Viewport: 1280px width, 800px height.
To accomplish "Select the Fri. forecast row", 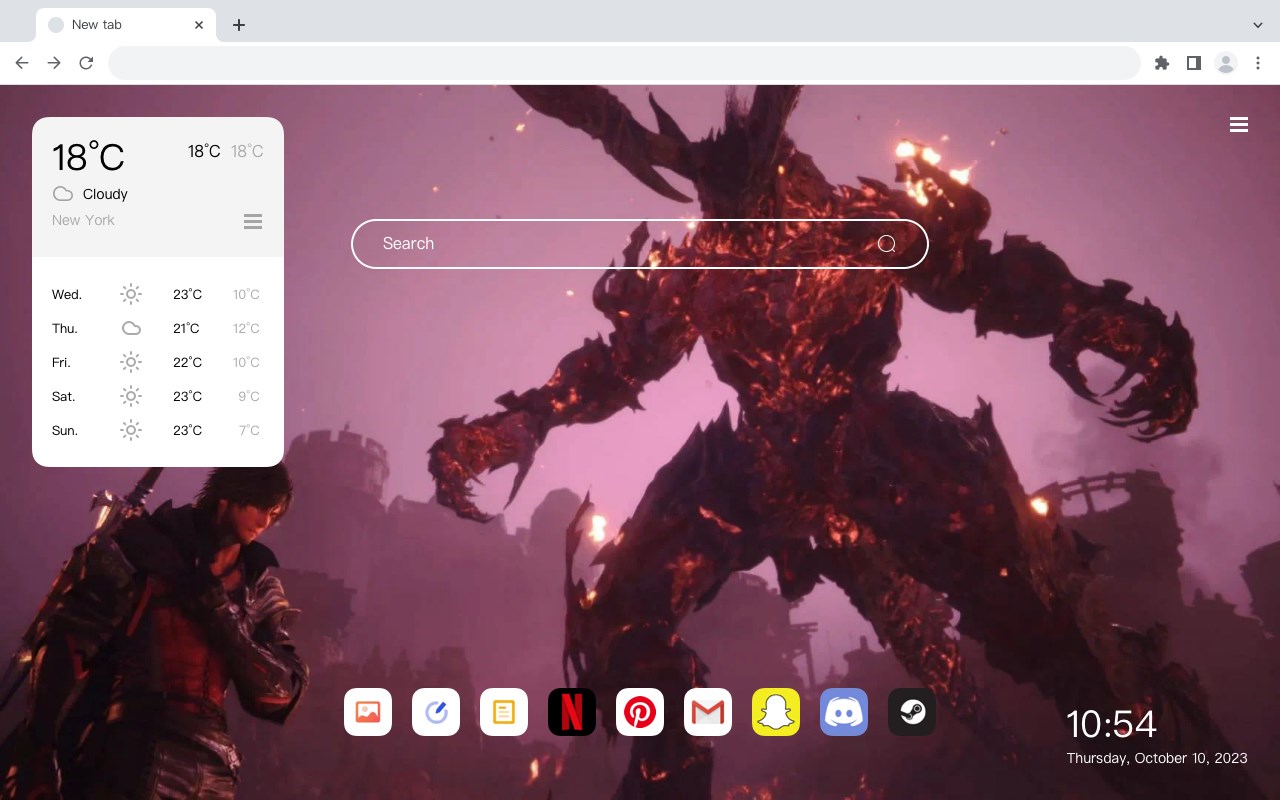I will 158,362.
